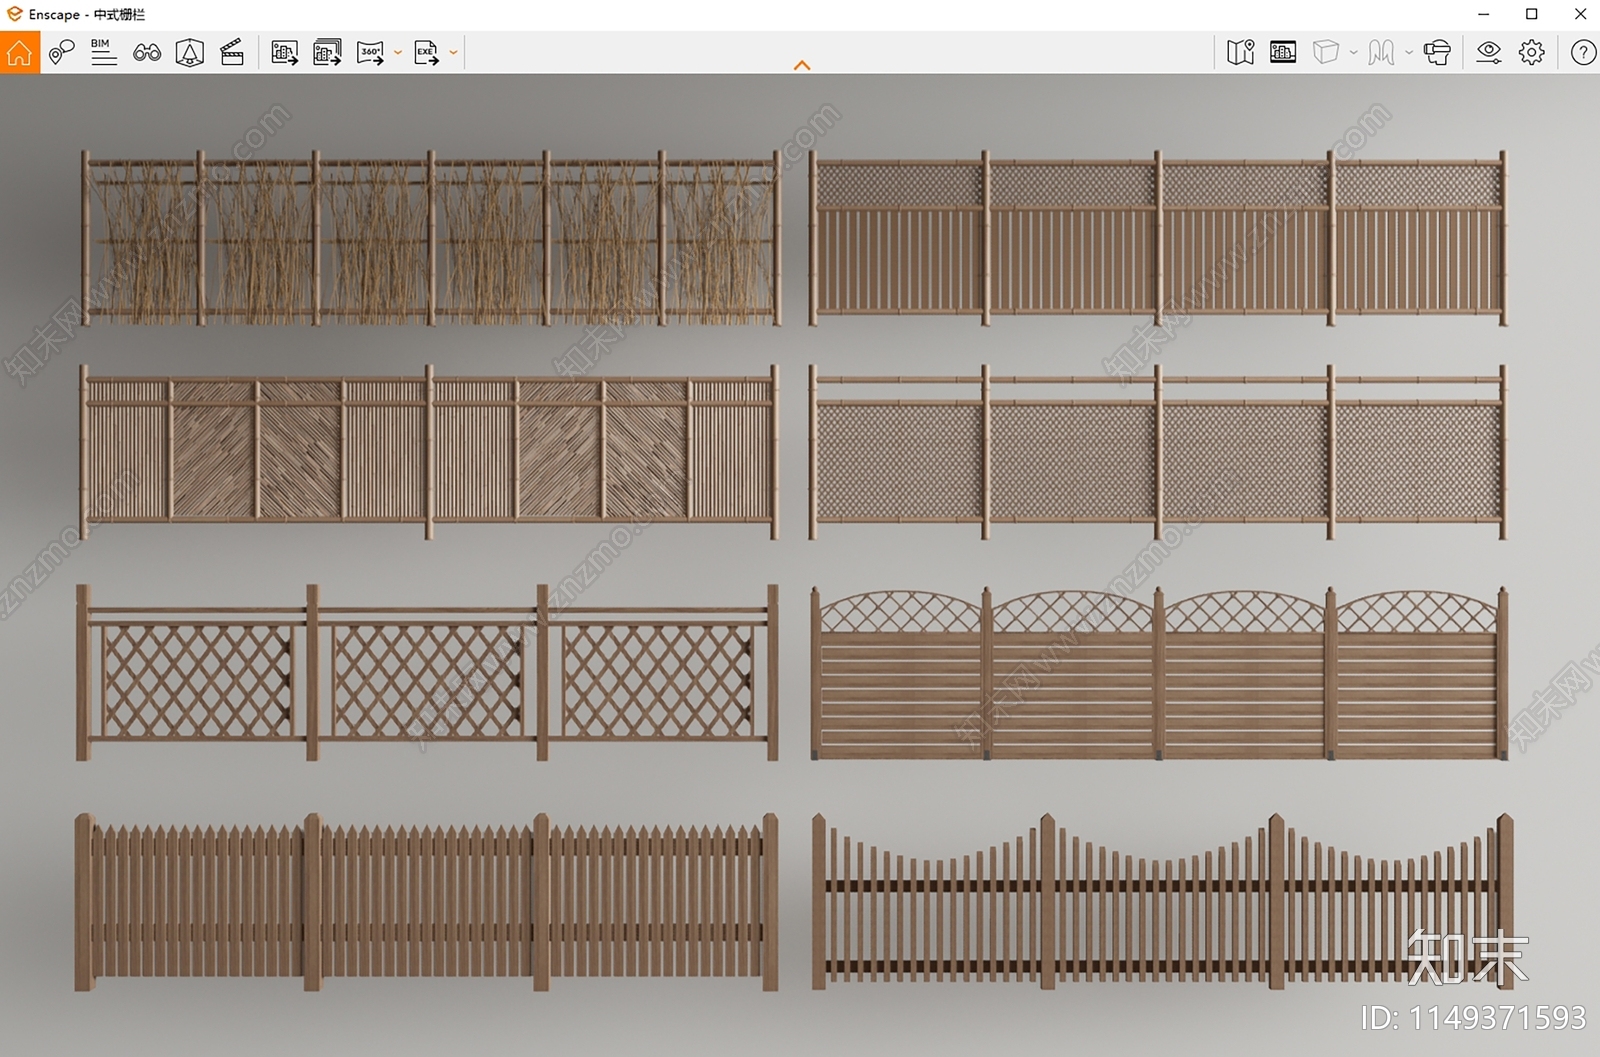Open view management binoculars icon
This screenshot has width=1600, height=1057.
click(x=147, y=53)
